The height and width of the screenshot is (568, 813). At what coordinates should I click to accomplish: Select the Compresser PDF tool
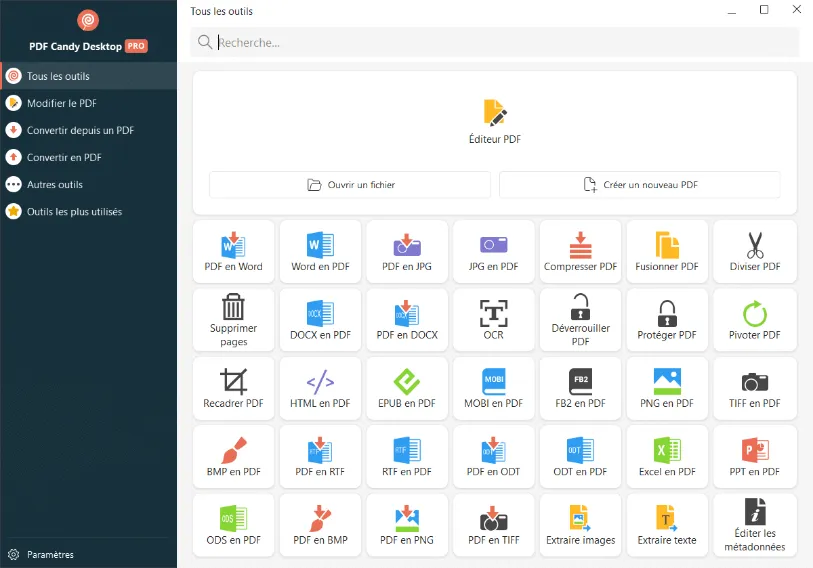click(x=580, y=252)
